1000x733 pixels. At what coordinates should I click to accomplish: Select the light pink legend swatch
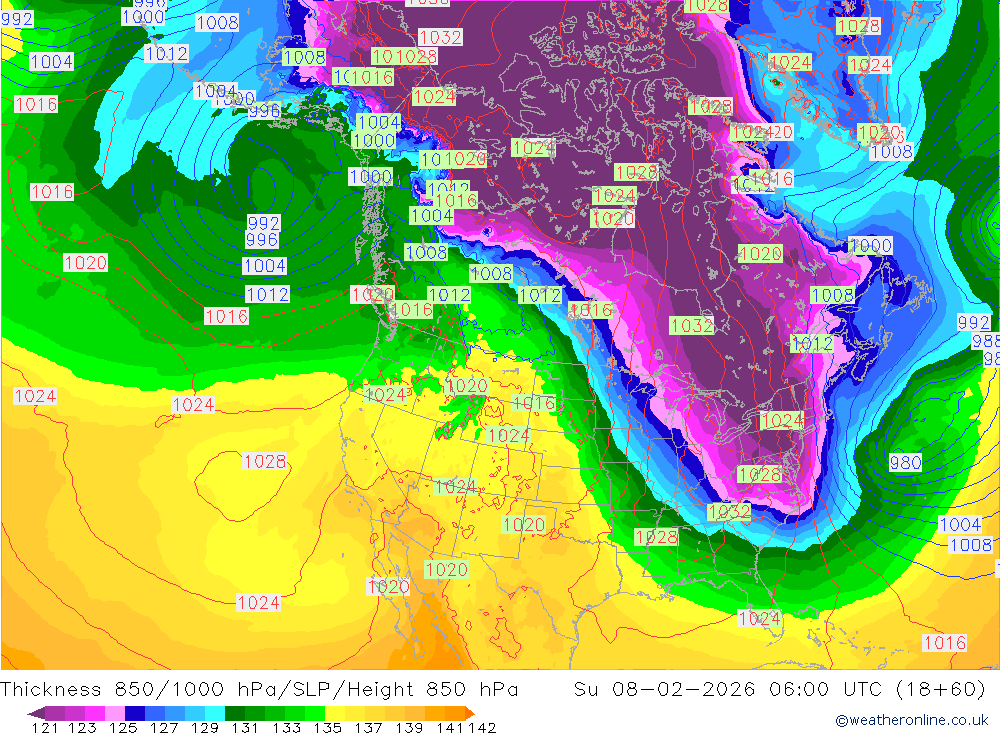pos(115,713)
